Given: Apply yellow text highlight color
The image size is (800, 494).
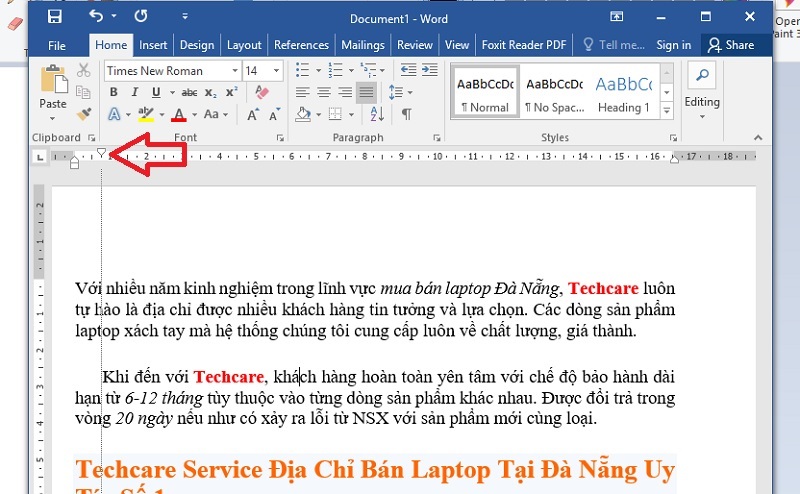Looking at the screenshot, I should 146,114.
